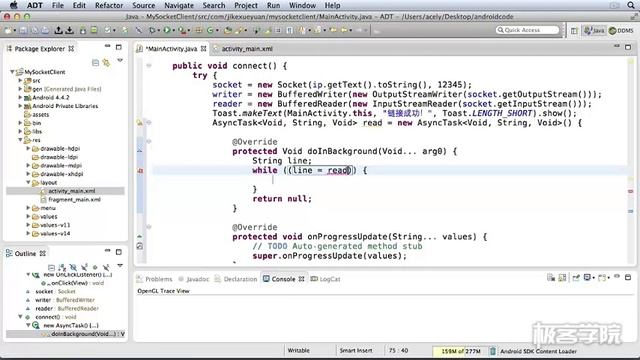Click the Spotlight search icon
Image resolution: width=640 pixels, height=360 pixels.
pos(631,5)
